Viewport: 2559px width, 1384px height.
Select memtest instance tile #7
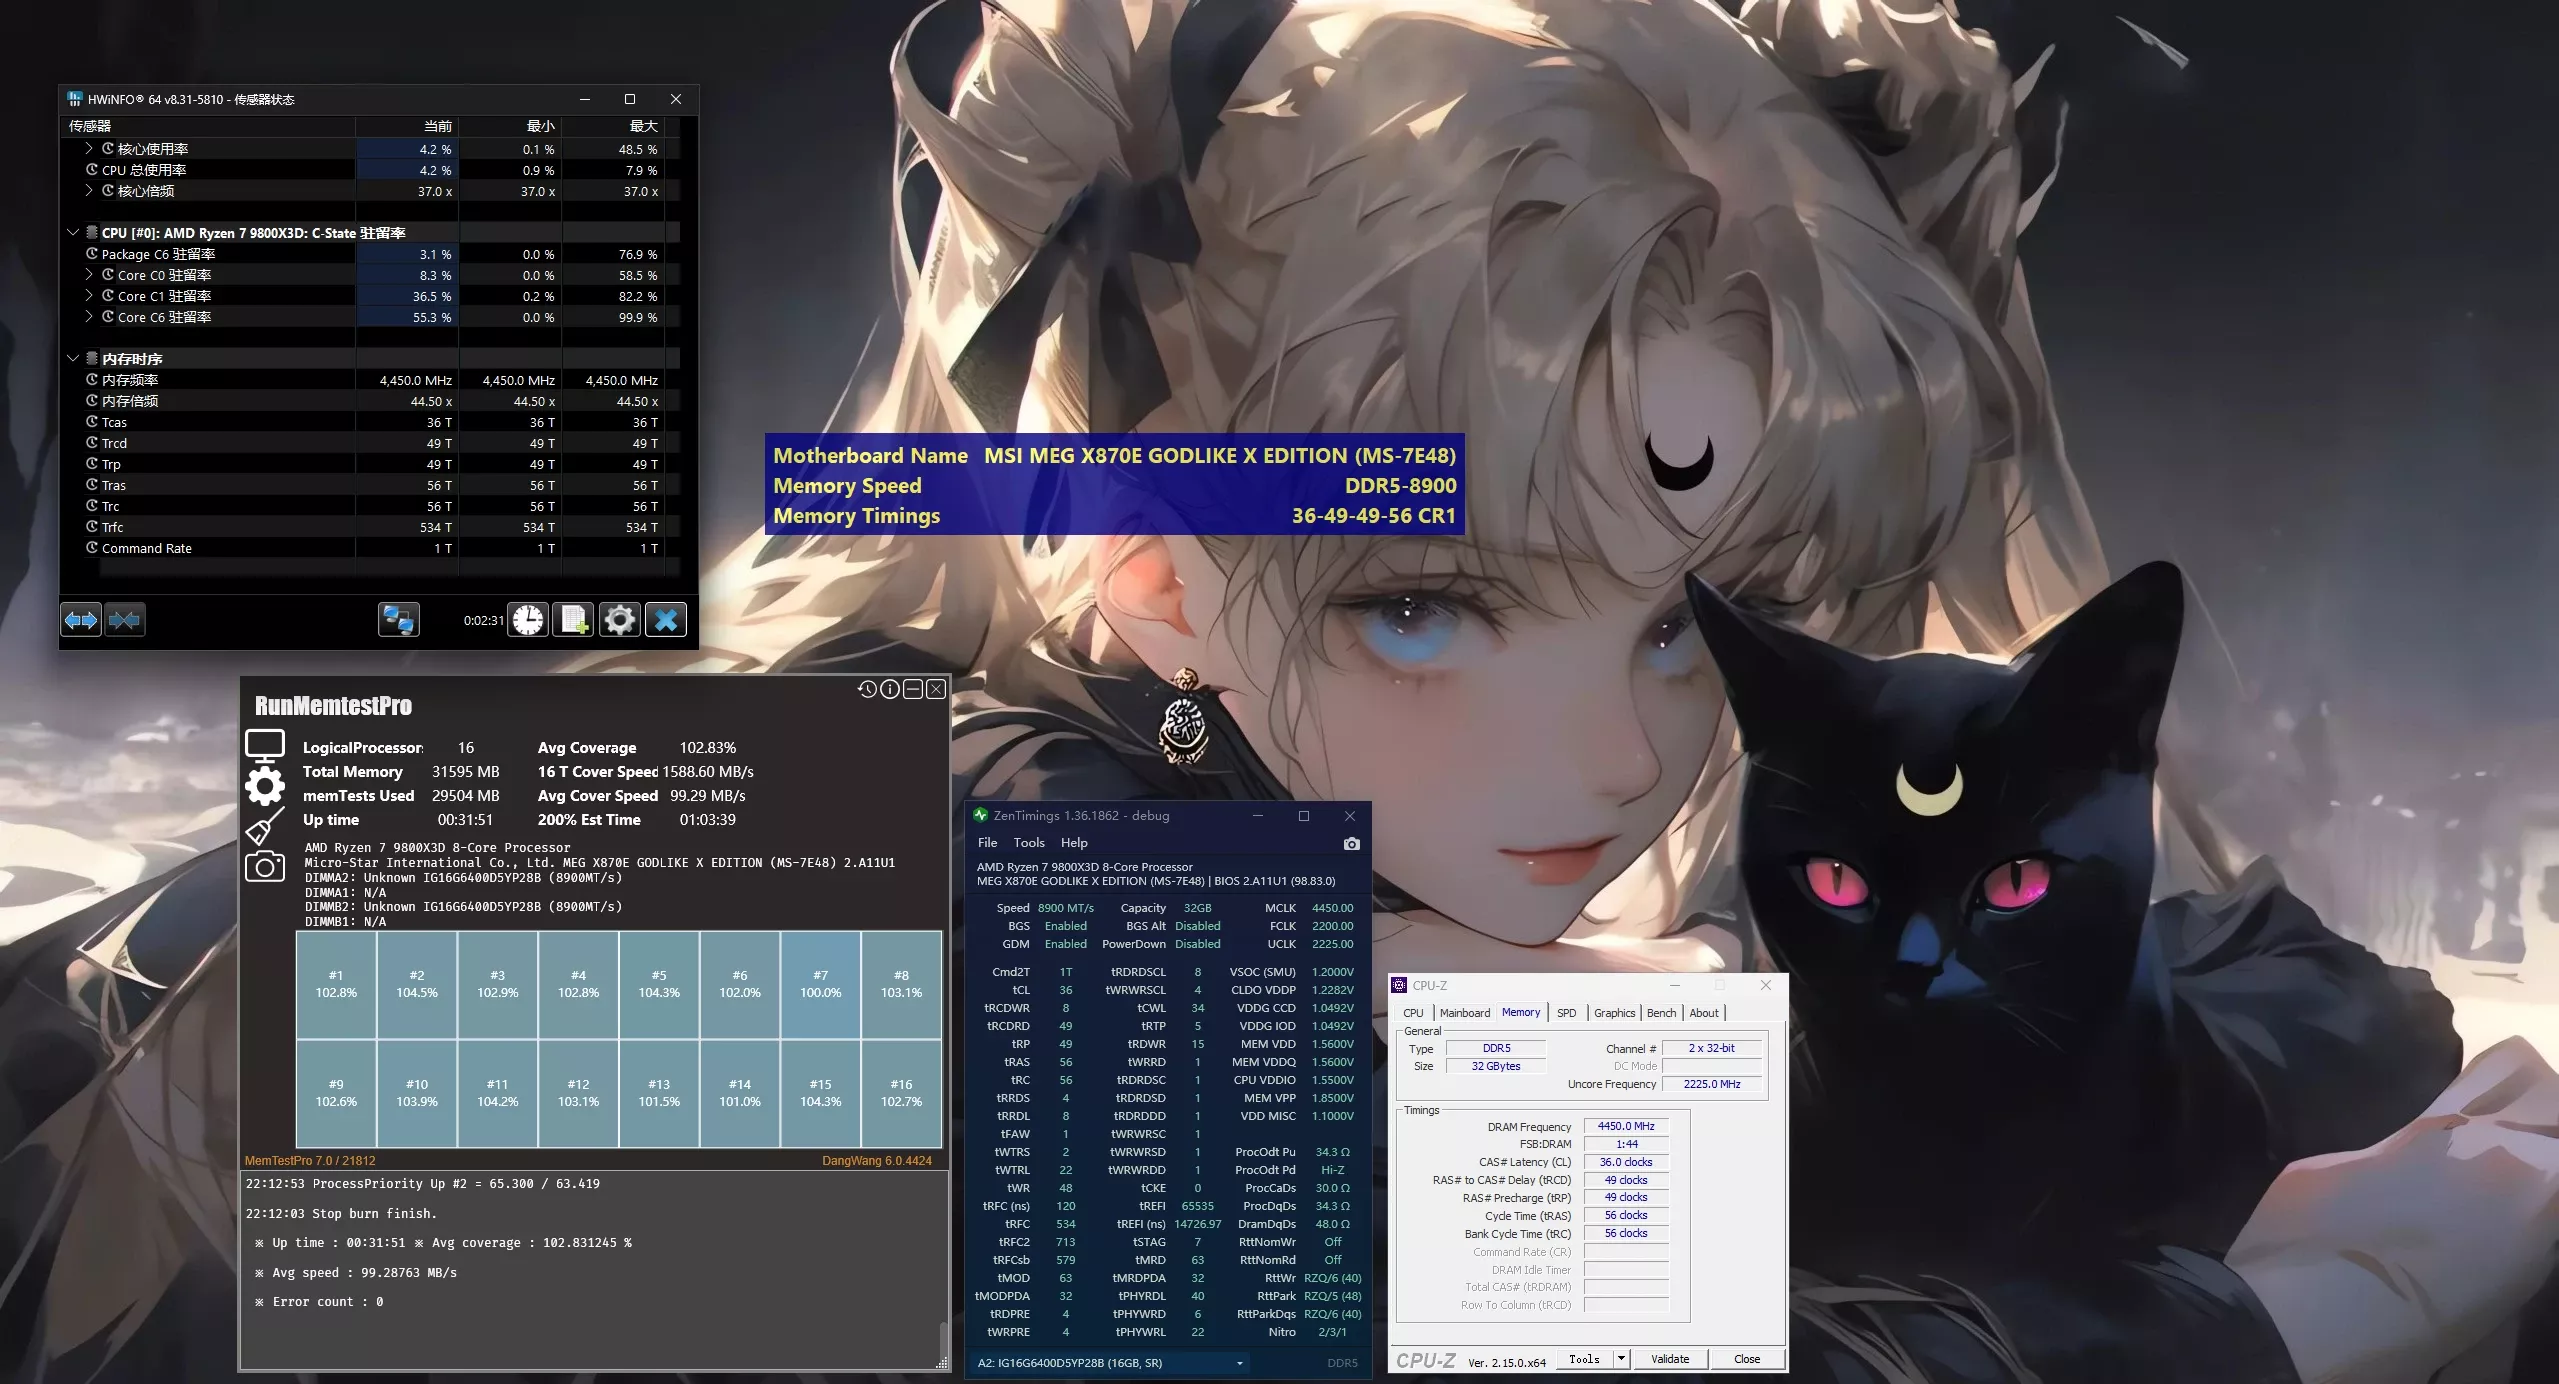click(x=820, y=983)
